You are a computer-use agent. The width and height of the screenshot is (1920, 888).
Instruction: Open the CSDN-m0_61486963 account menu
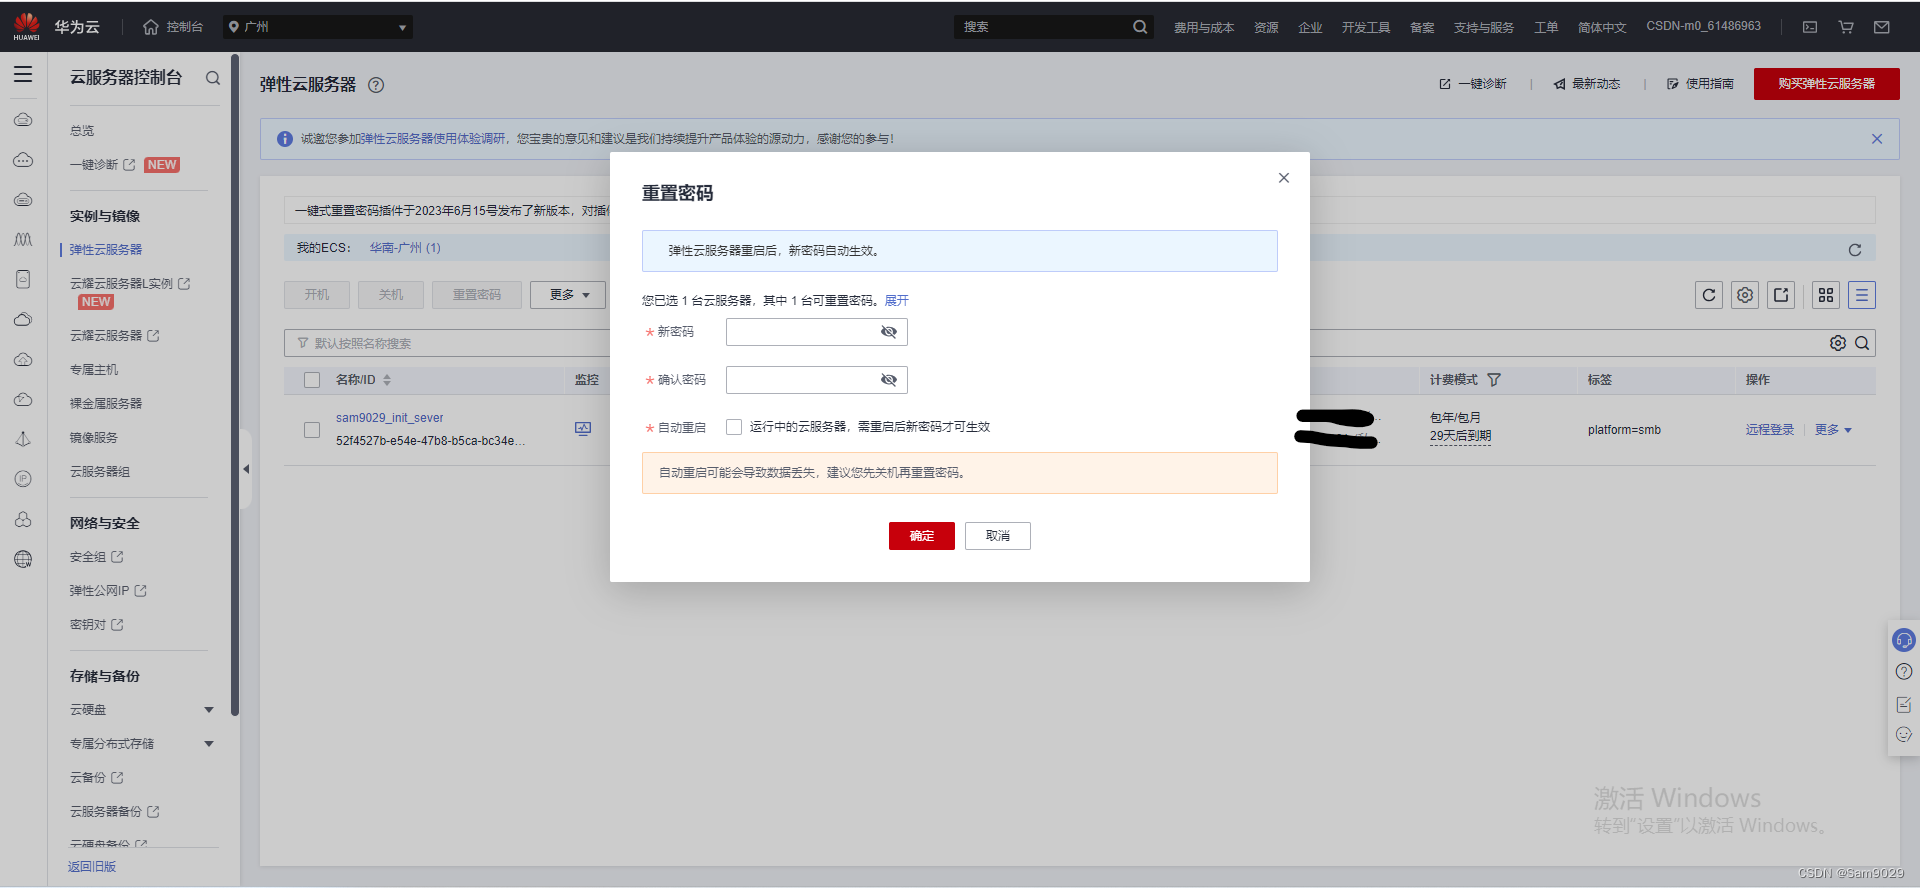1704,26
